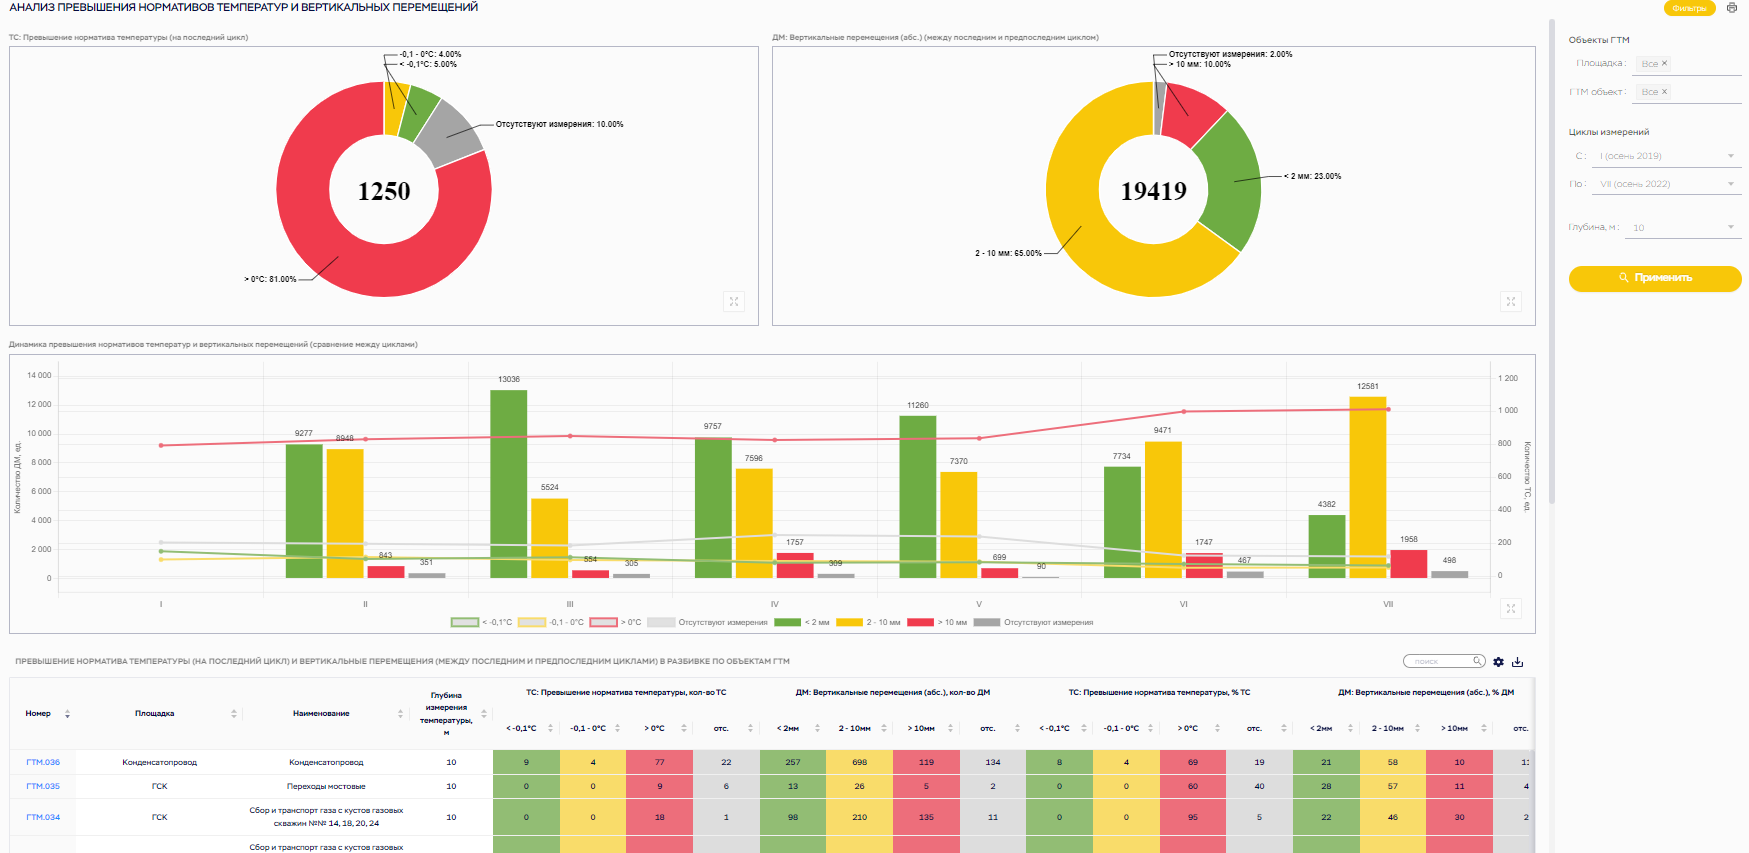Toggle '< 2 мм' green legend series

(x=802, y=622)
